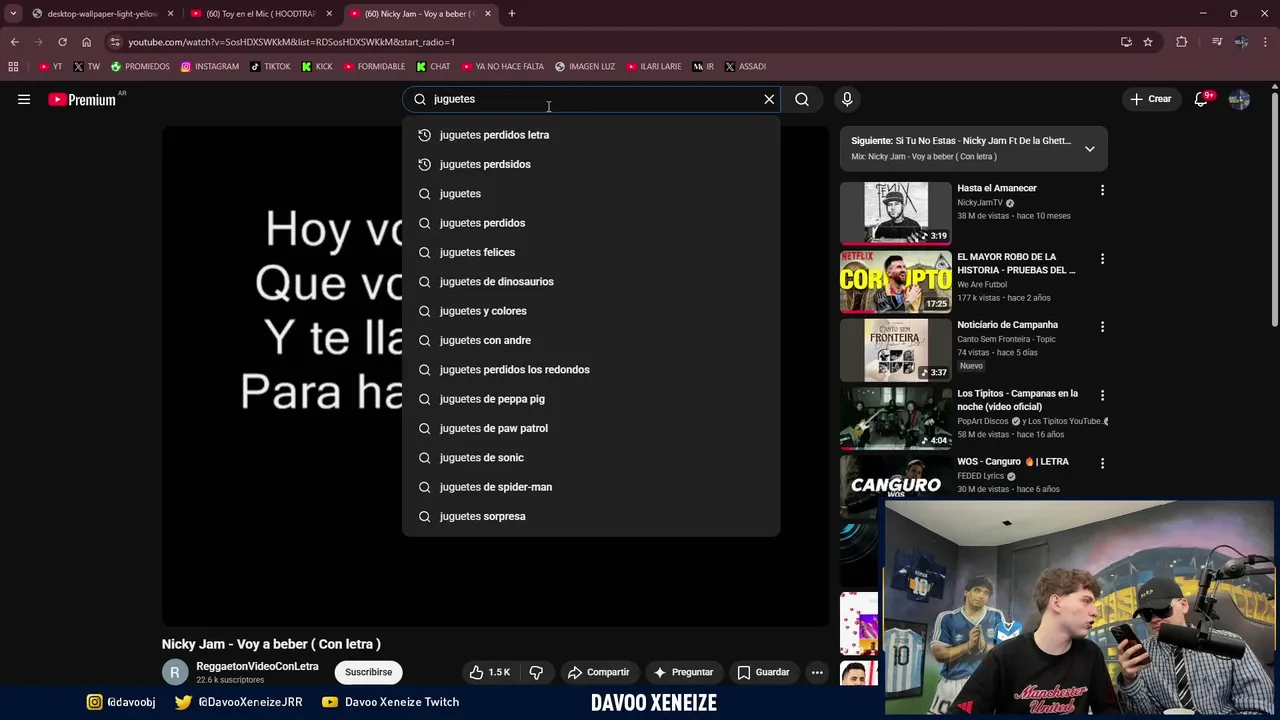Select suggestion 'juguetes de sonic'
This screenshot has width=1280, height=720.
[591, 457]
